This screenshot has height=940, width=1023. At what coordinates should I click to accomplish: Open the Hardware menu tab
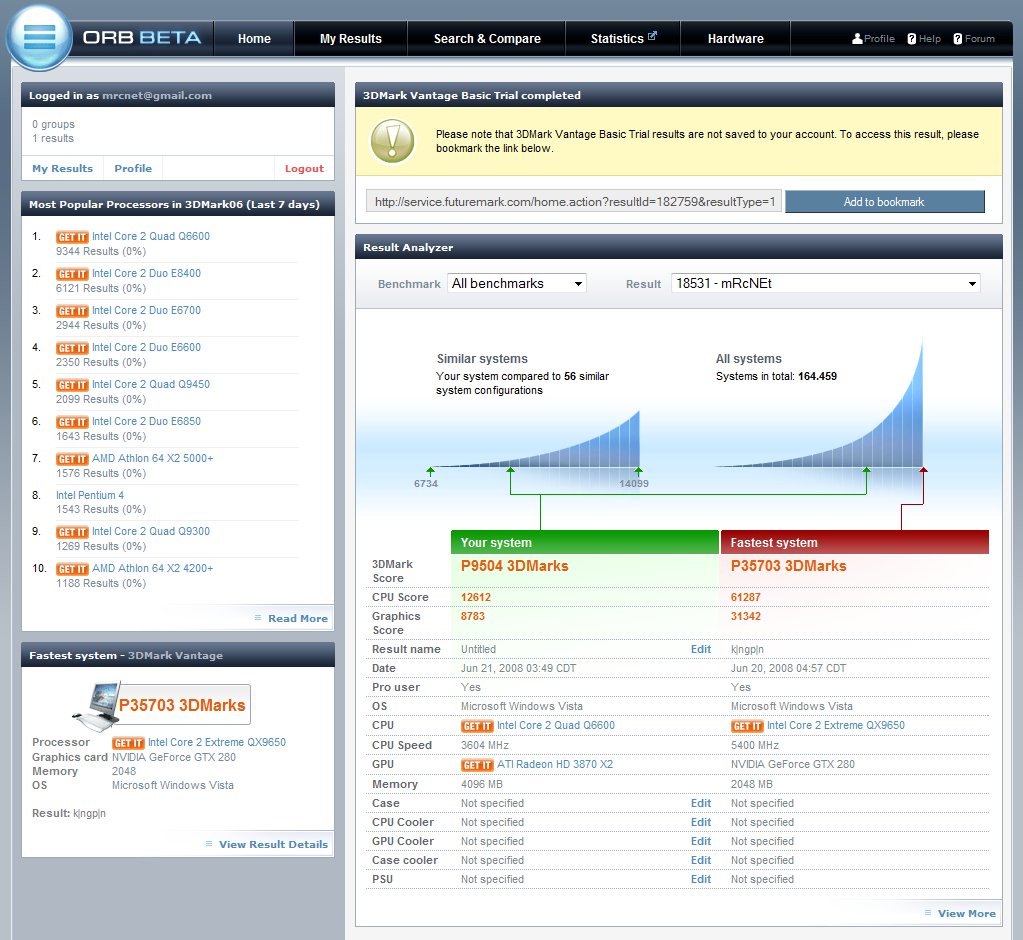coord(735,38)
